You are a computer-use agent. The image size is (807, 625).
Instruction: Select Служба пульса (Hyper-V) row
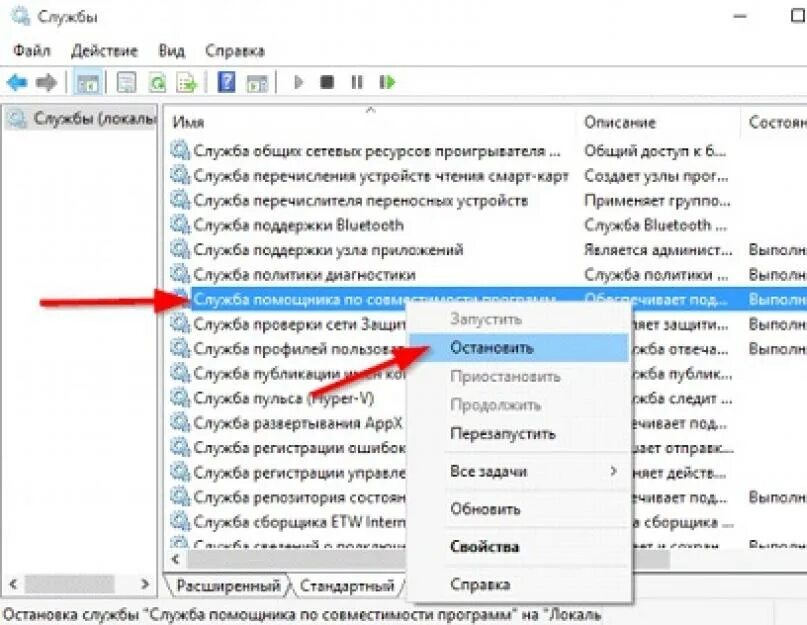tap(284, 398)
